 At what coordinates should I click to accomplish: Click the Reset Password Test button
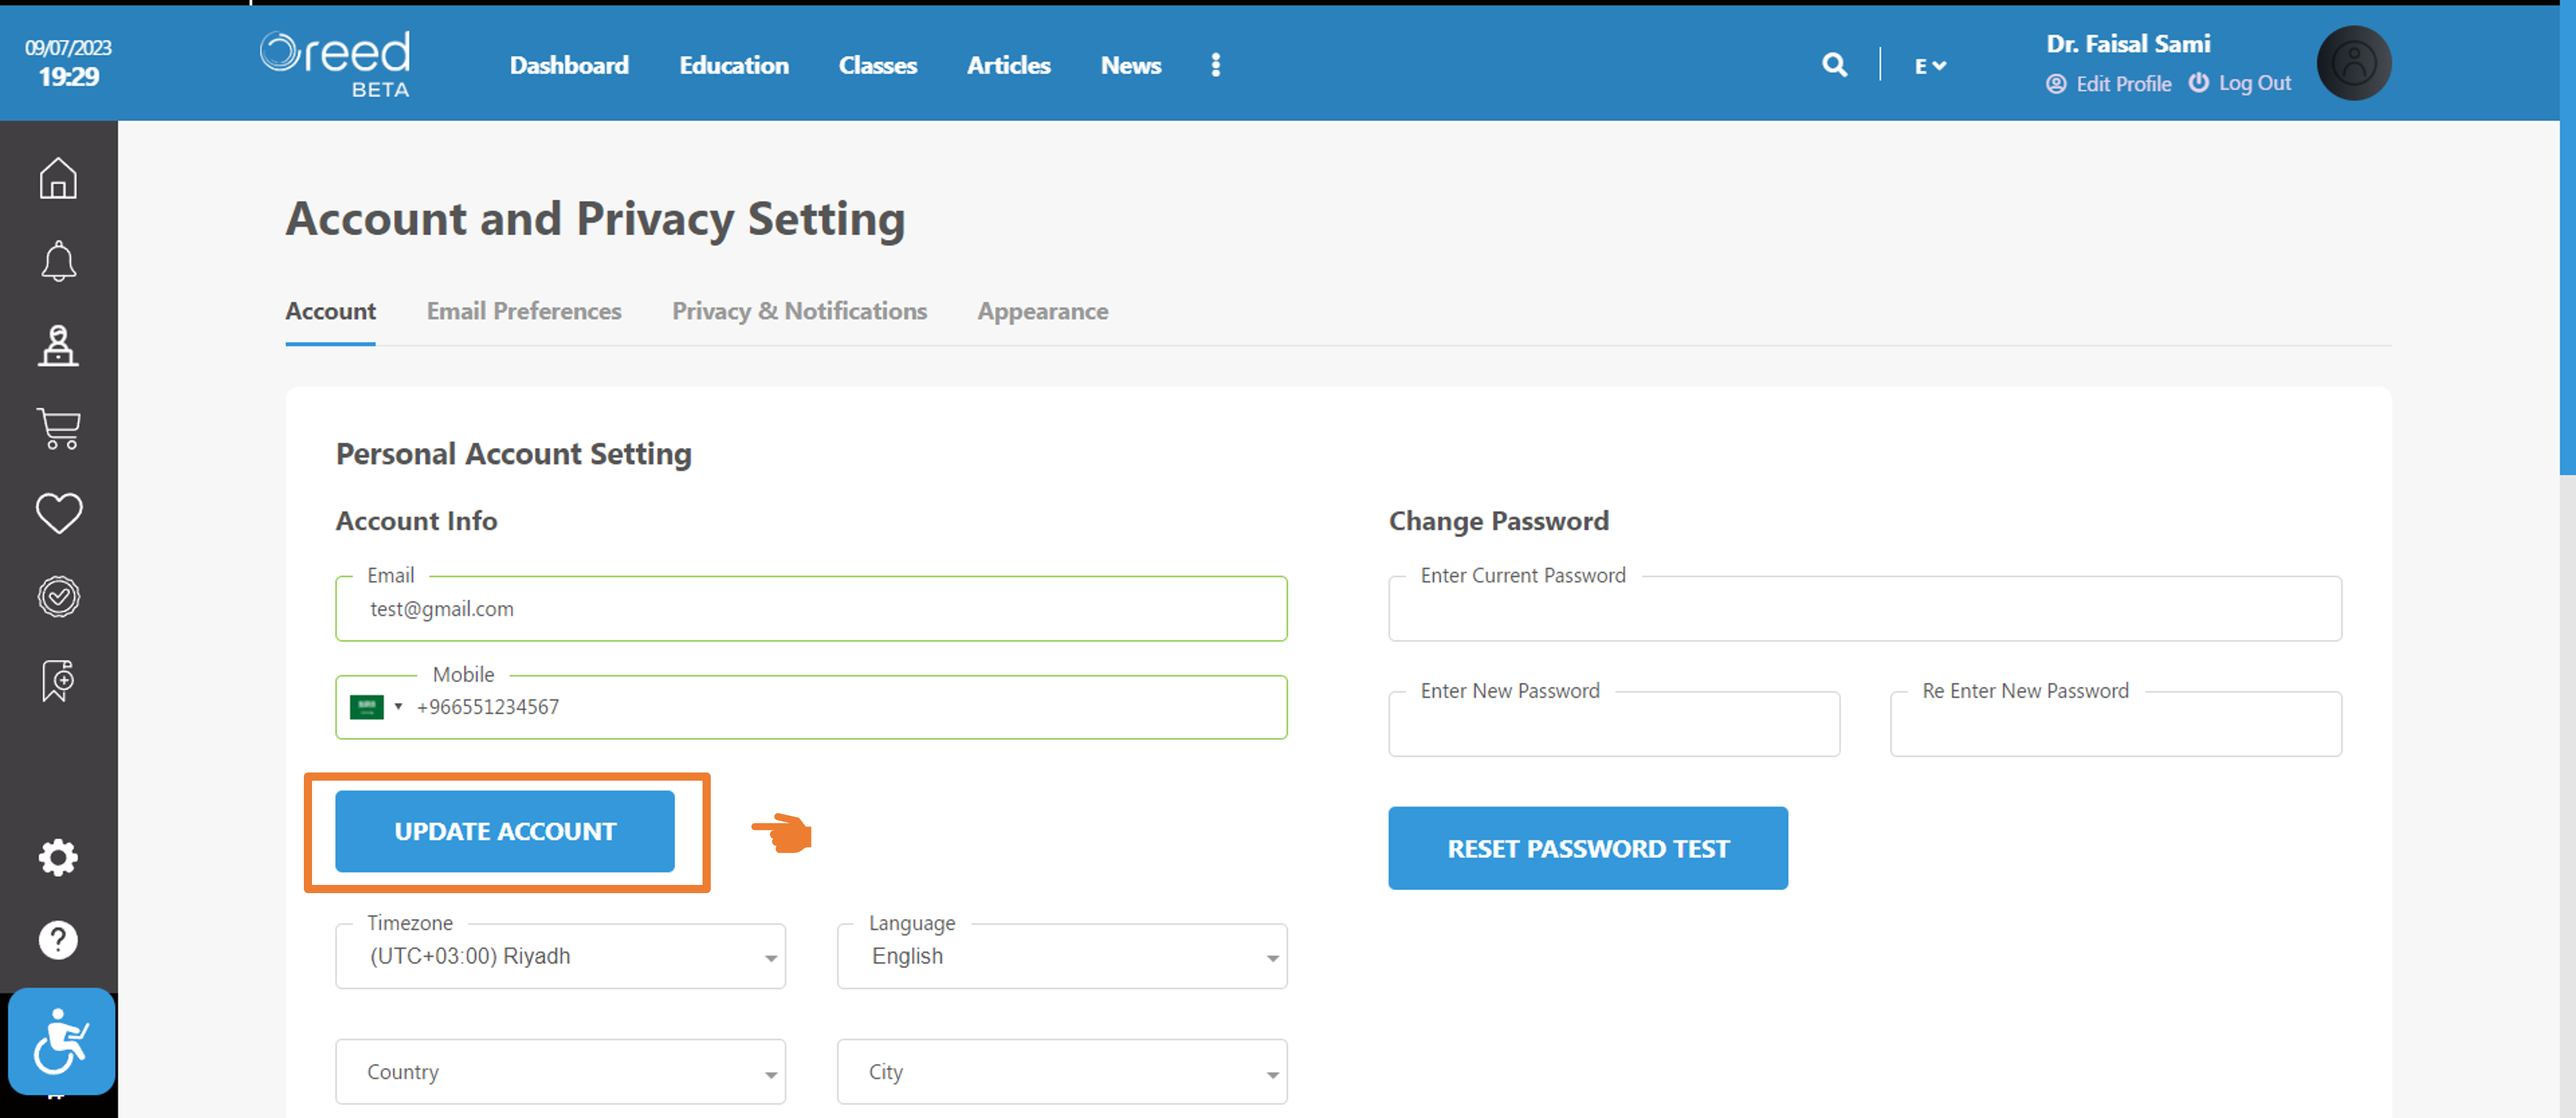1587,848
